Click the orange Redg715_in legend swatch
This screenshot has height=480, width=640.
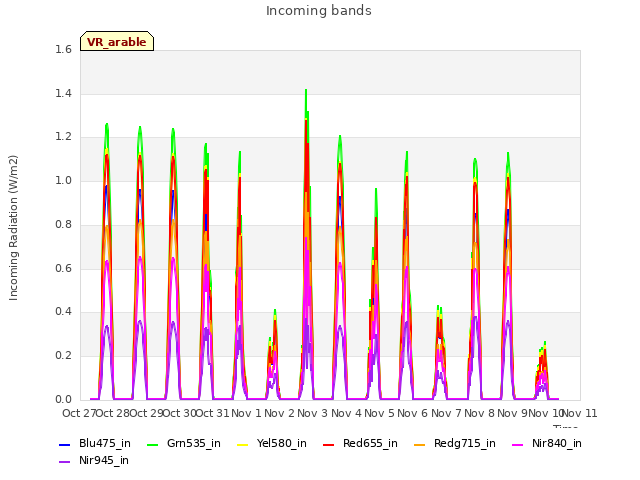coord(420,444)
